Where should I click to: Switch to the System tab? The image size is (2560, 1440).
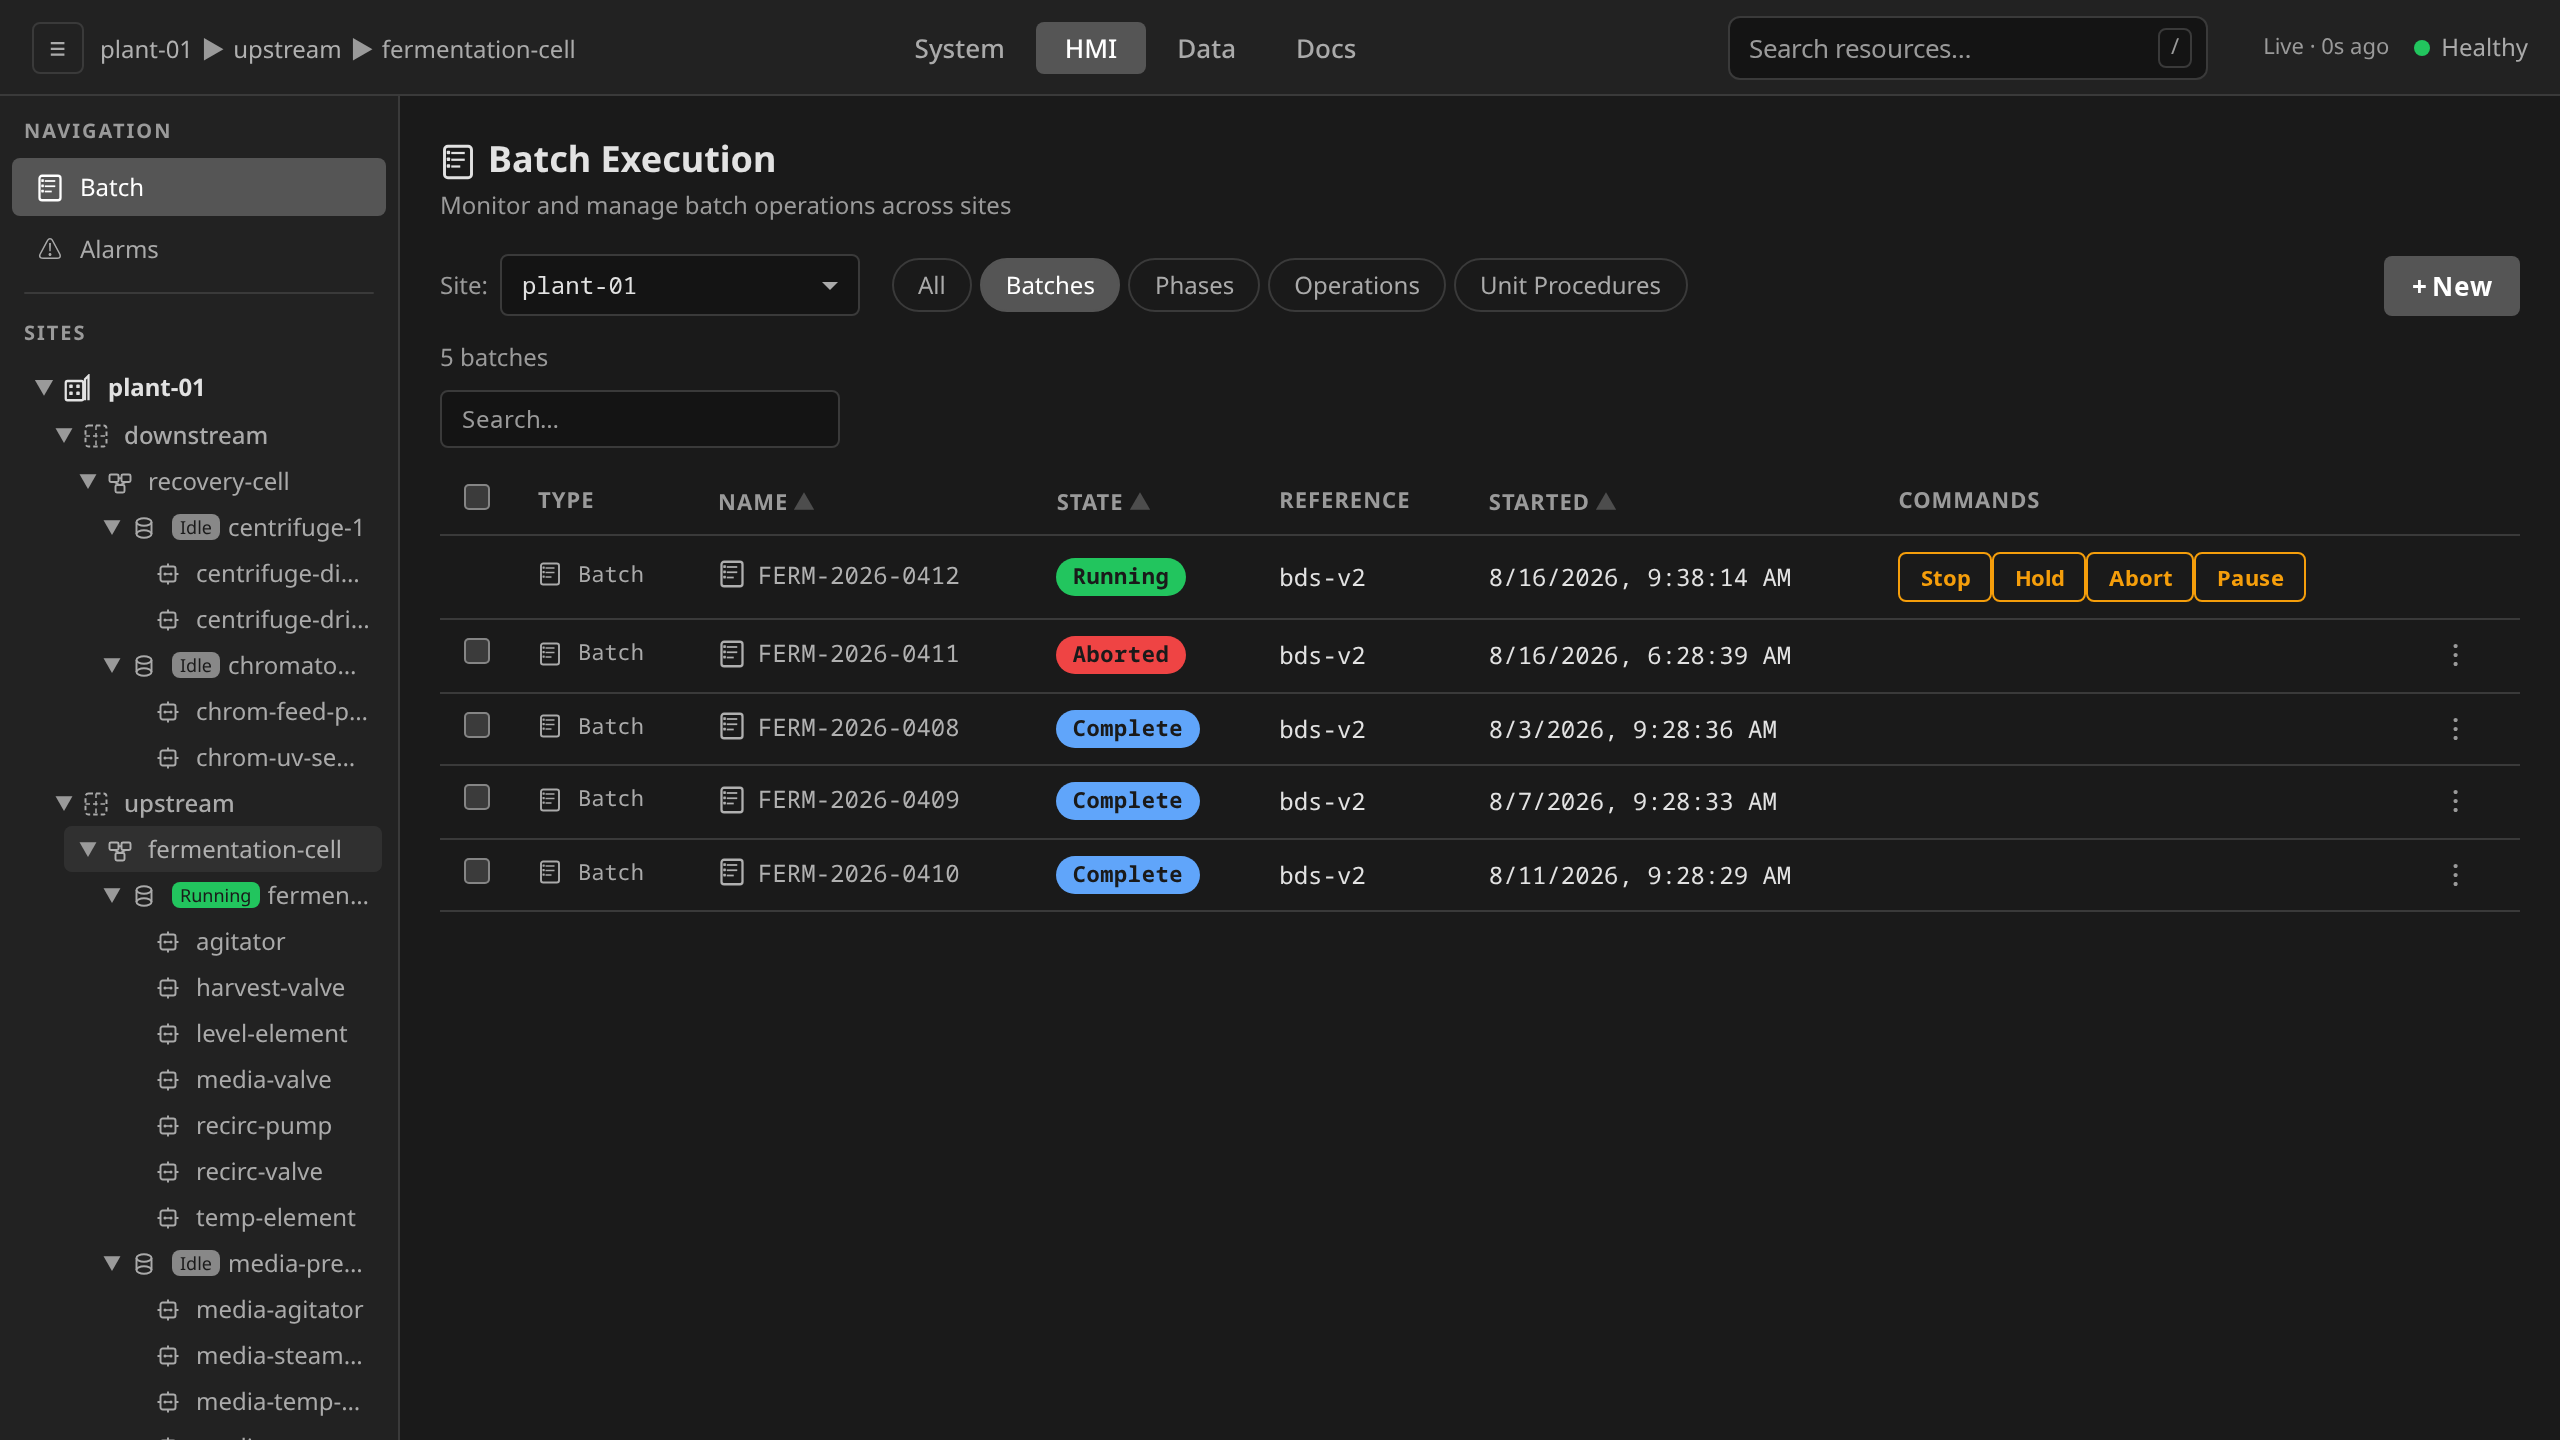(x=958, y=48)
